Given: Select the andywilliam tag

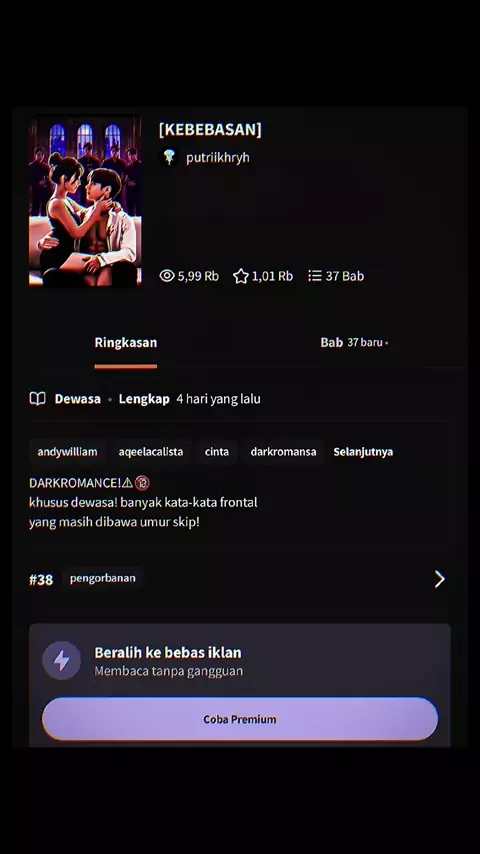Looking at the screenshot, I should coord(68,452).
